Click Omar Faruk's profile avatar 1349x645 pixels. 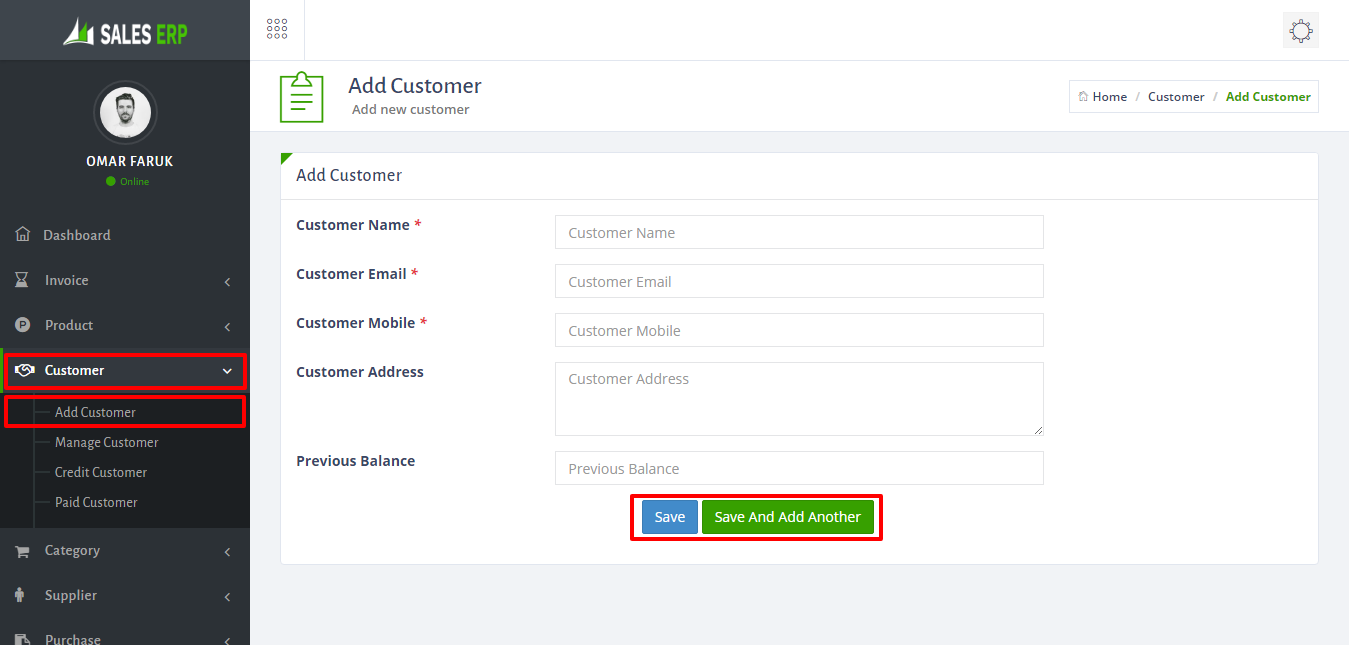point(125,112)
